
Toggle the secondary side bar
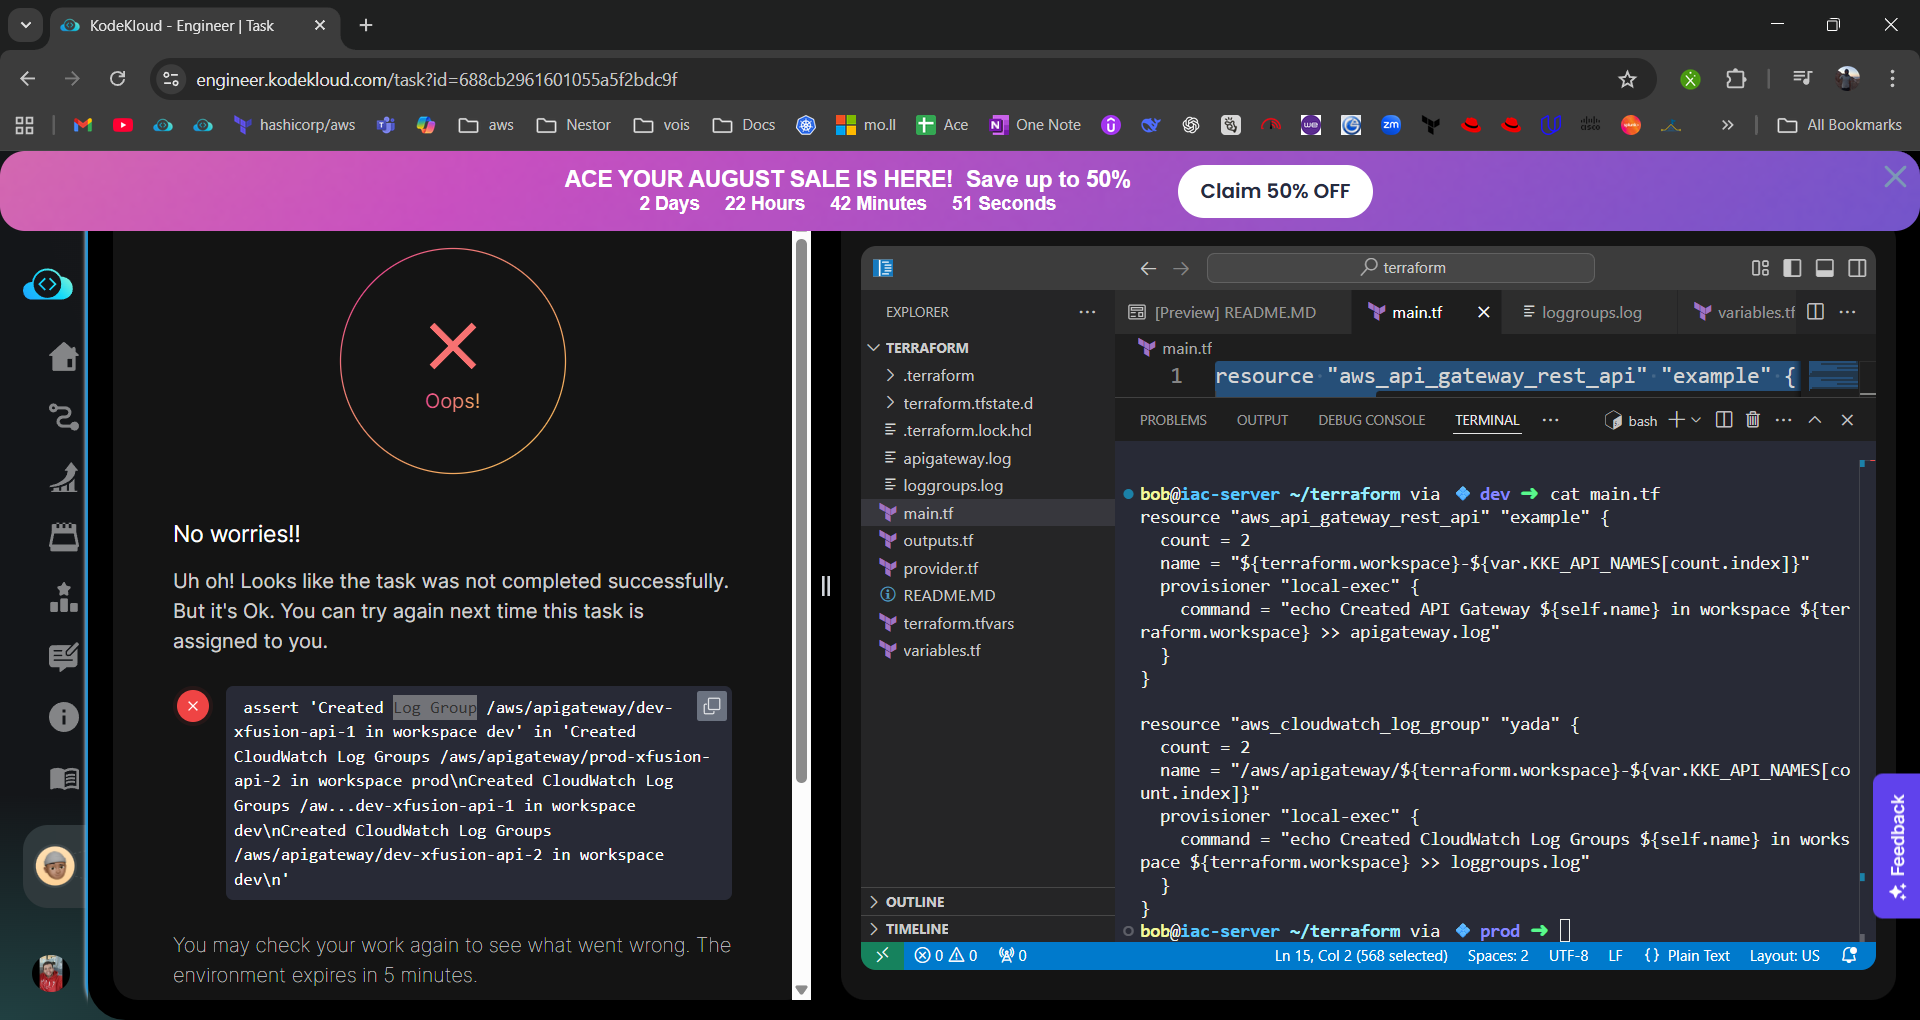pyautogui.click(x=1857, y=268)
